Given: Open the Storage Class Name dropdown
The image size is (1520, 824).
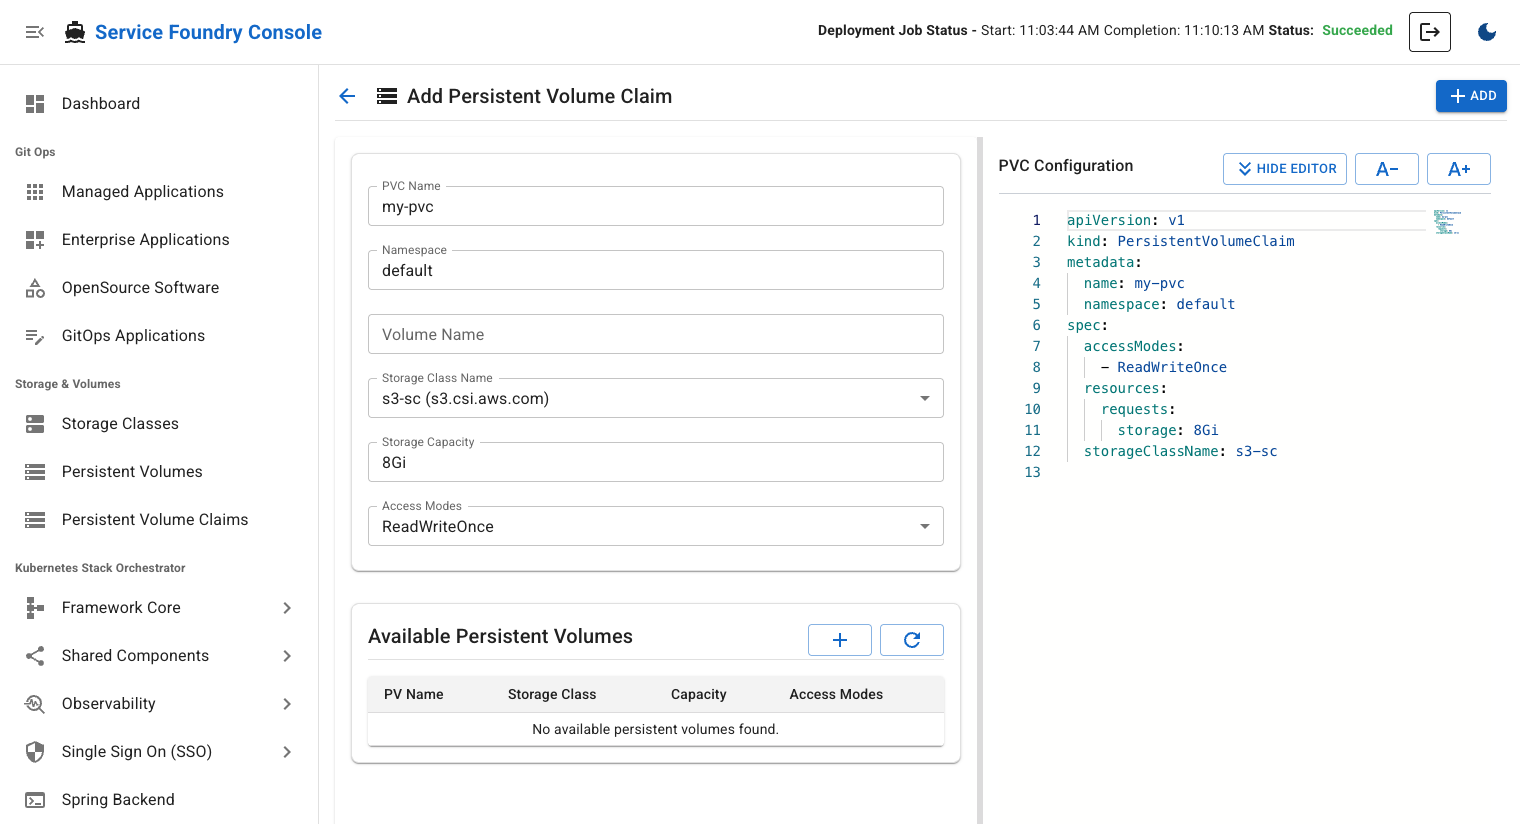Looking at the screenshot, I should click(x=924, y=398).
